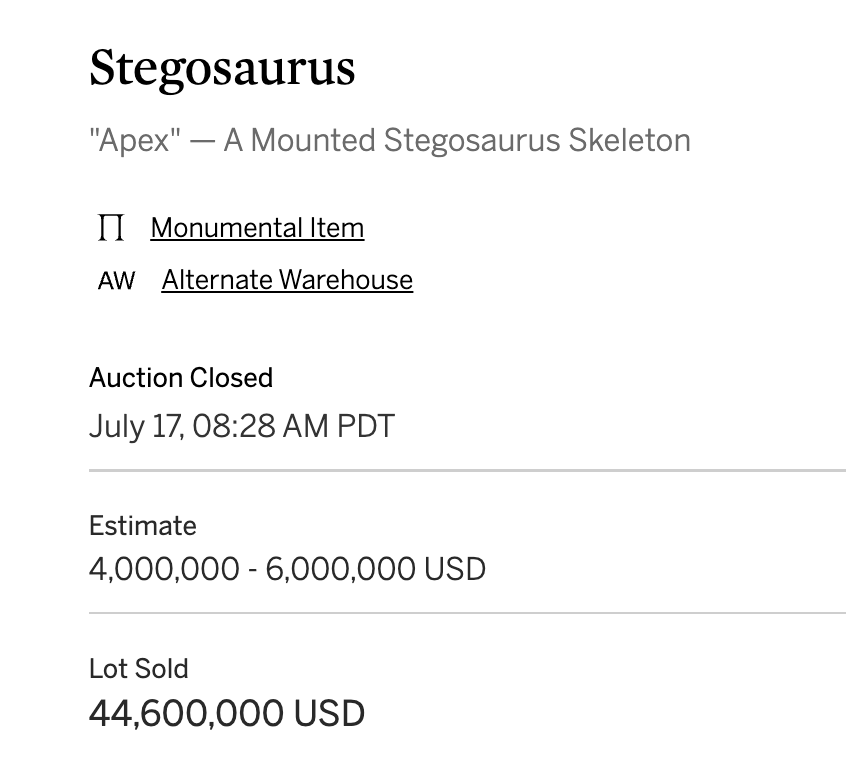This screenshot has width=846, height=770.
Task: Click the PDT timezone text
Action: point(366,426)
